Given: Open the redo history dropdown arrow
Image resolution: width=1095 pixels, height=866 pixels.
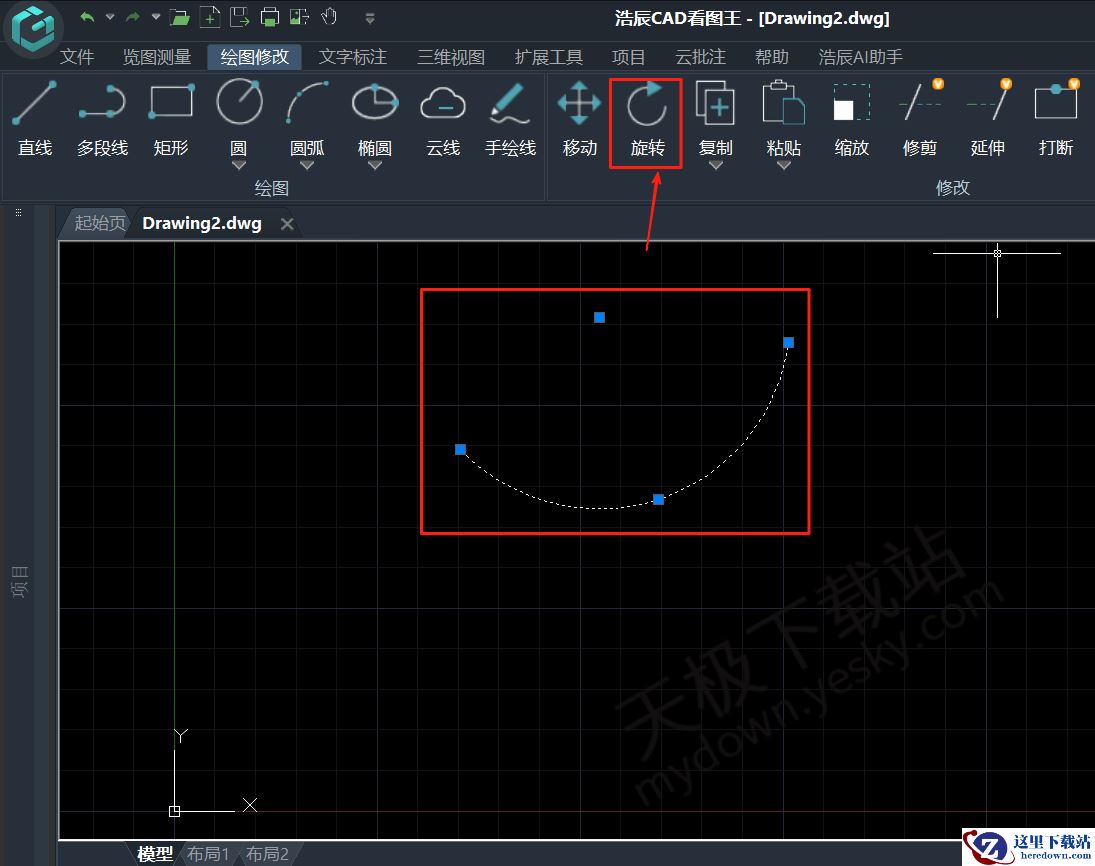Looking at the screenshot, I should (156, 17).
